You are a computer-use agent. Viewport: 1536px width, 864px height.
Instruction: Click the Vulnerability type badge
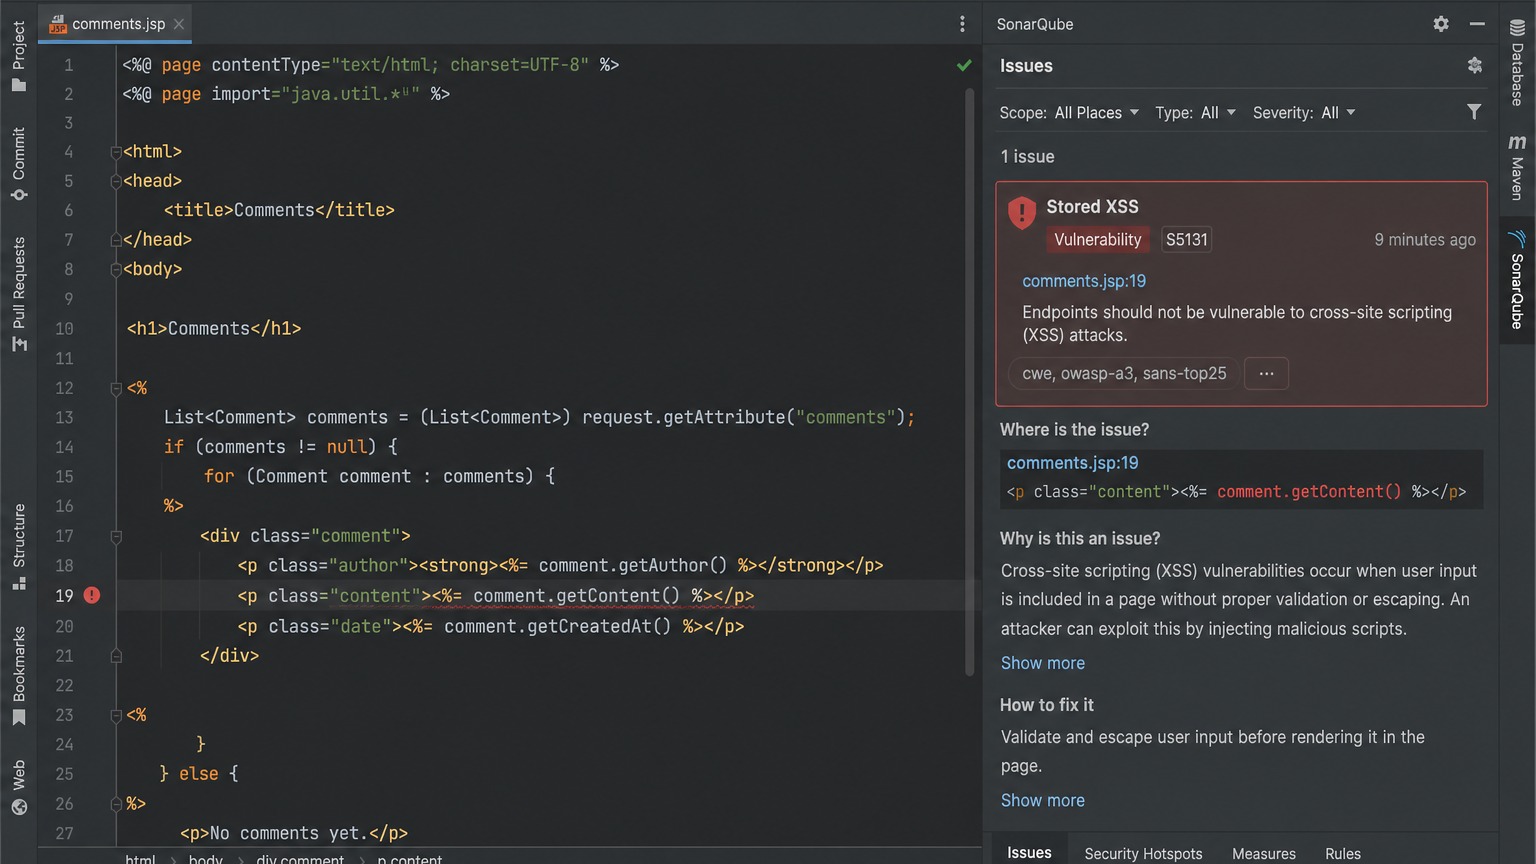(x=1097, y=239)
